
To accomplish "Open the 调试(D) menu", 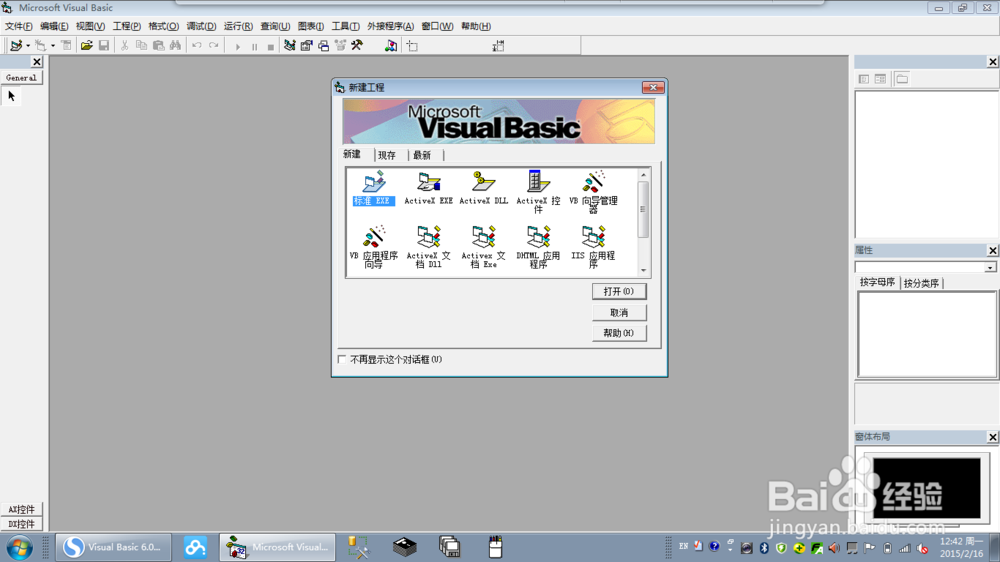I will (x=201, y=26).
